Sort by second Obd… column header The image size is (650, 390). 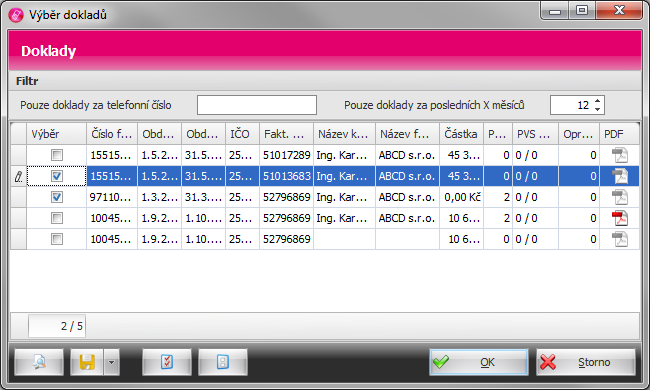click(204, 134)
